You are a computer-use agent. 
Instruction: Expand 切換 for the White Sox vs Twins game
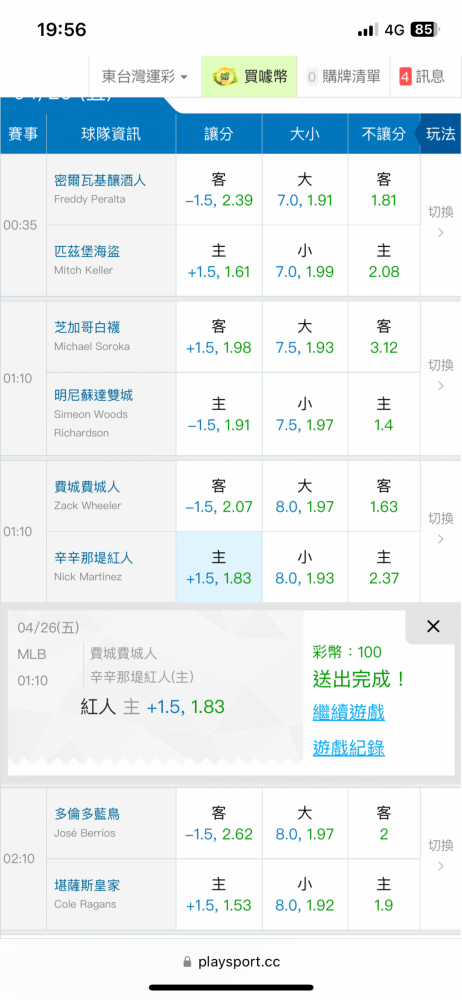coord(440,376)
